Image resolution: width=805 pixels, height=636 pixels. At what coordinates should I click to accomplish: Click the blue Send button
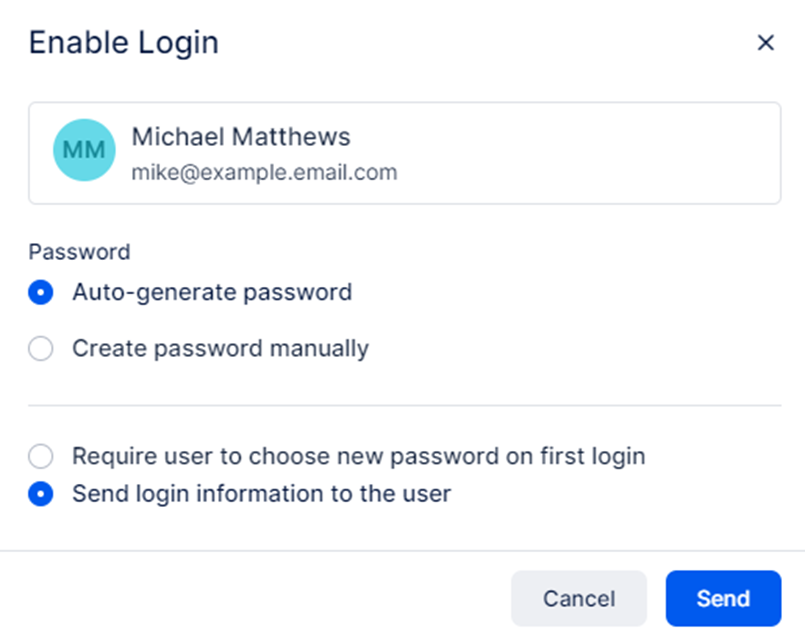click(x=723, y=598)
